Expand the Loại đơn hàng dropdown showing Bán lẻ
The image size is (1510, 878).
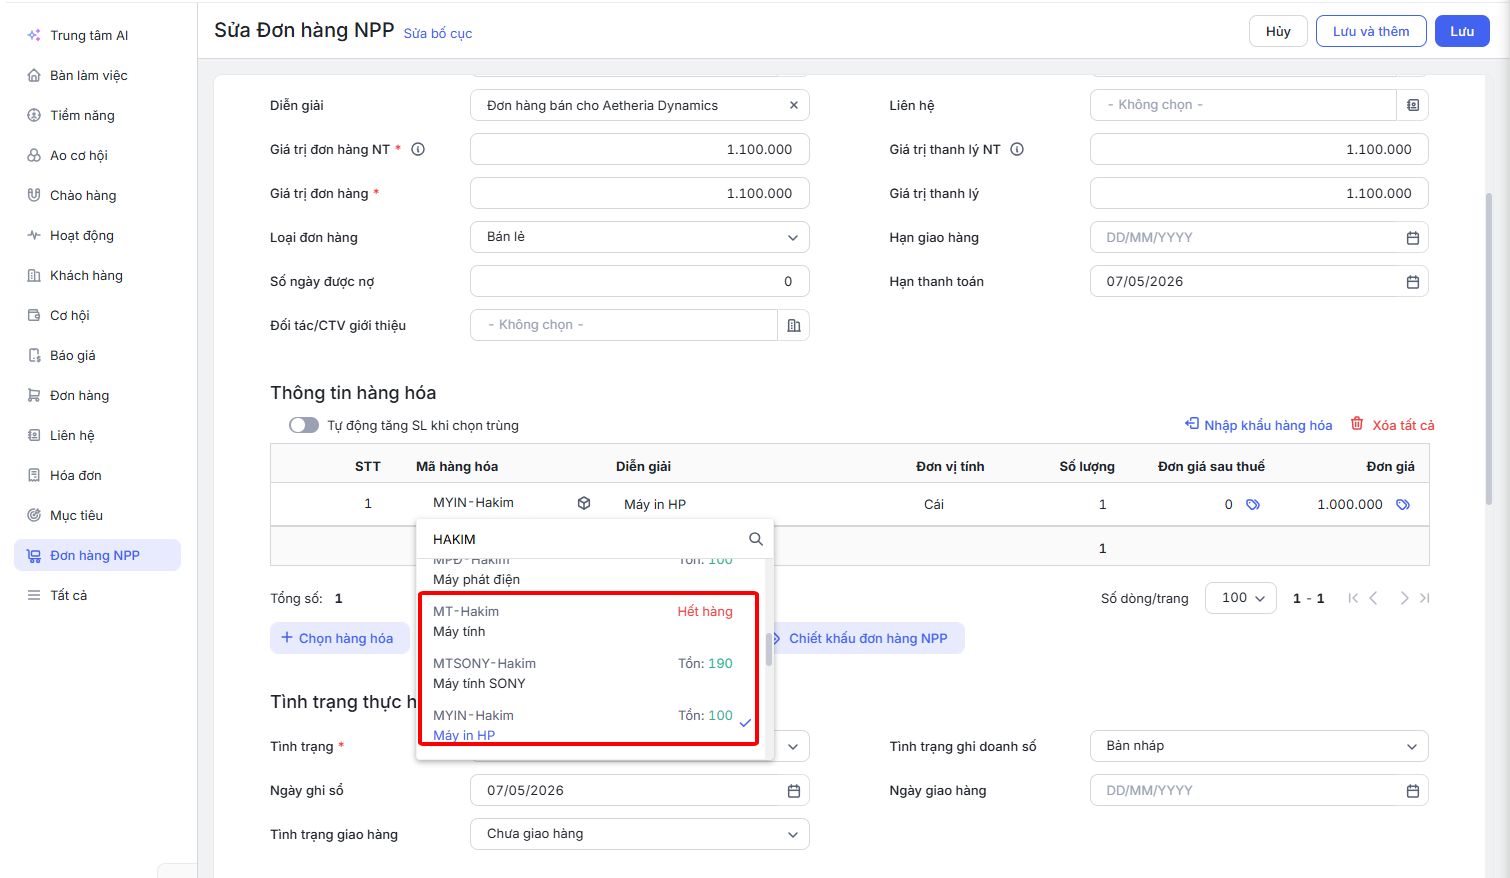pyautogui.click(x=640, y=237)
